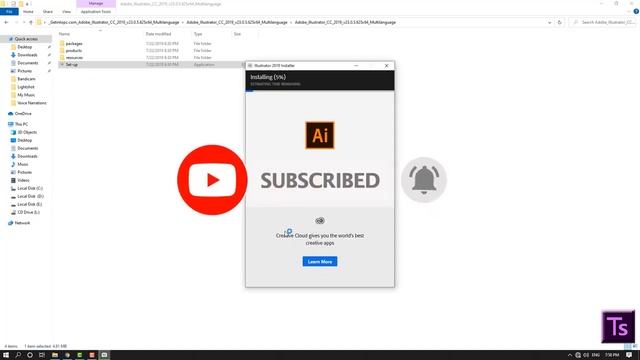Open the products folder
Image resolution: width=640 pixels, height=360 pixels.
pyautogui.click(x=73, y=51)
